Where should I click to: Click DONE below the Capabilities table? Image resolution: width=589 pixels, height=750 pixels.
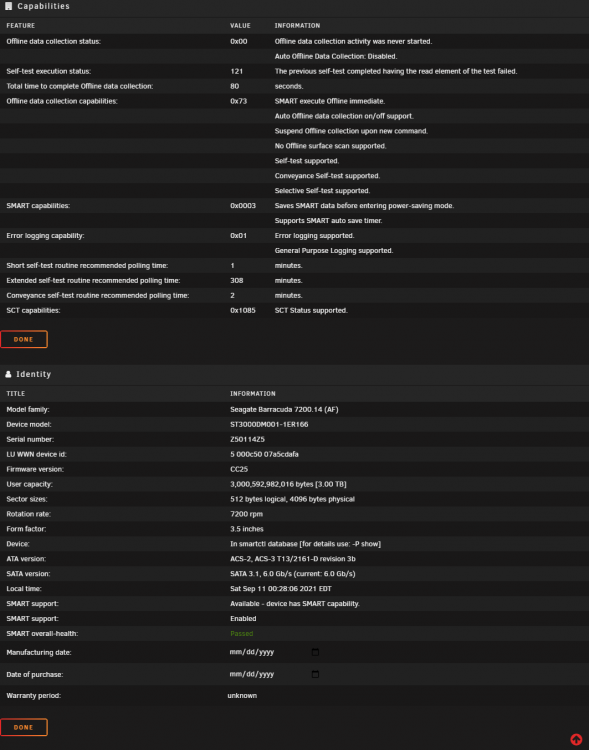(x=24, y=339)
